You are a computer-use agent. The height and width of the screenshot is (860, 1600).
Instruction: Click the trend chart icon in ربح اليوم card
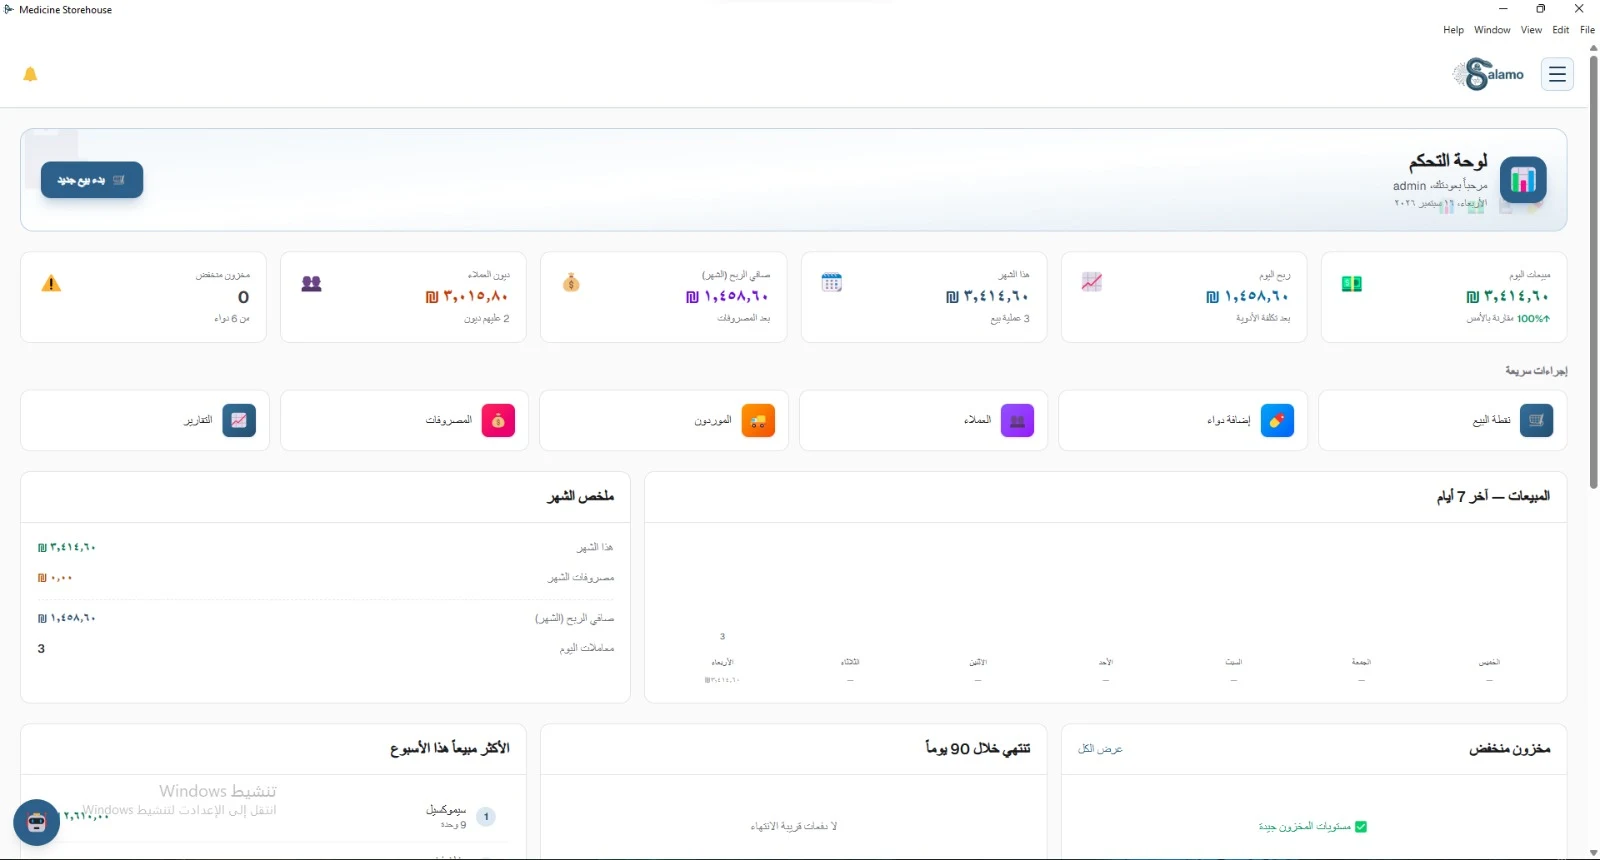tap(1092, 283)
